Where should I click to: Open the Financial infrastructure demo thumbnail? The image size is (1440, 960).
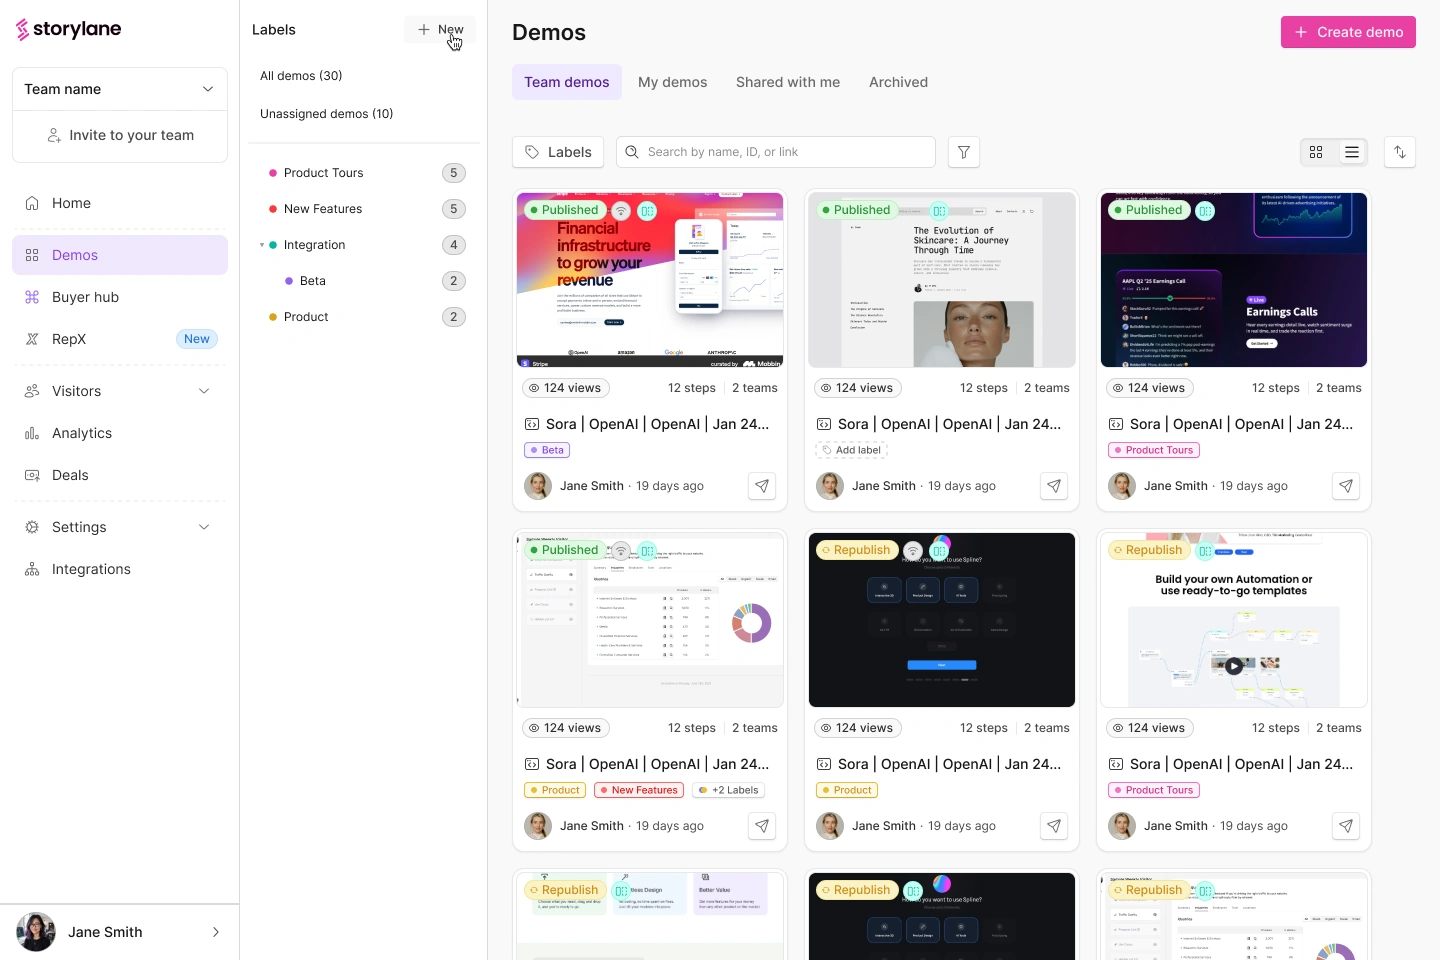[650, 280]
